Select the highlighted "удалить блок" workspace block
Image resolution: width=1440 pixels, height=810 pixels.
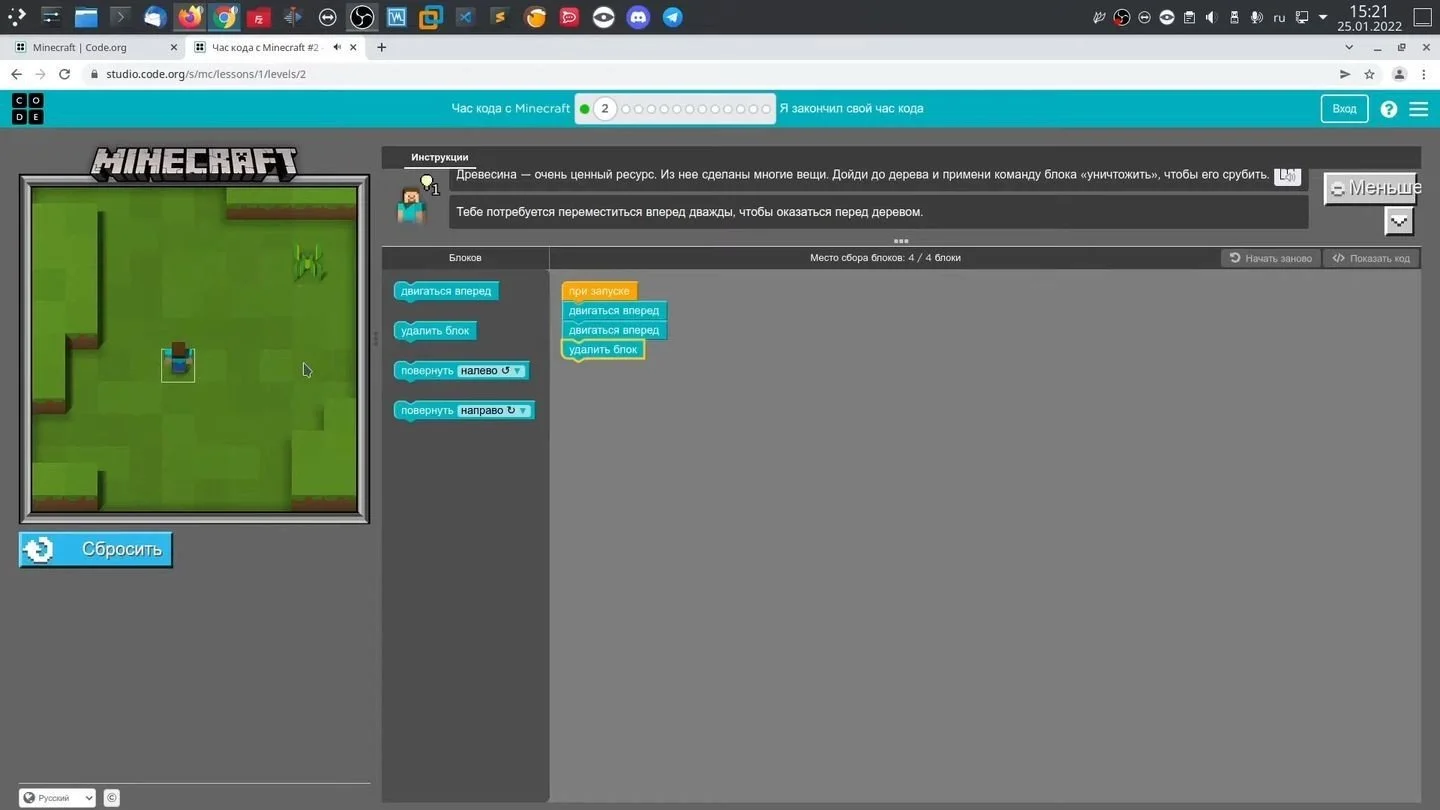point(603,350)
